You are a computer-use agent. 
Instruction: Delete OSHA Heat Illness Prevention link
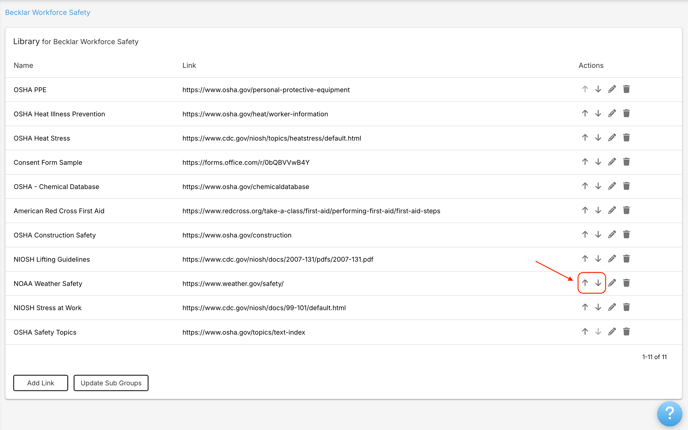point(627,113)
